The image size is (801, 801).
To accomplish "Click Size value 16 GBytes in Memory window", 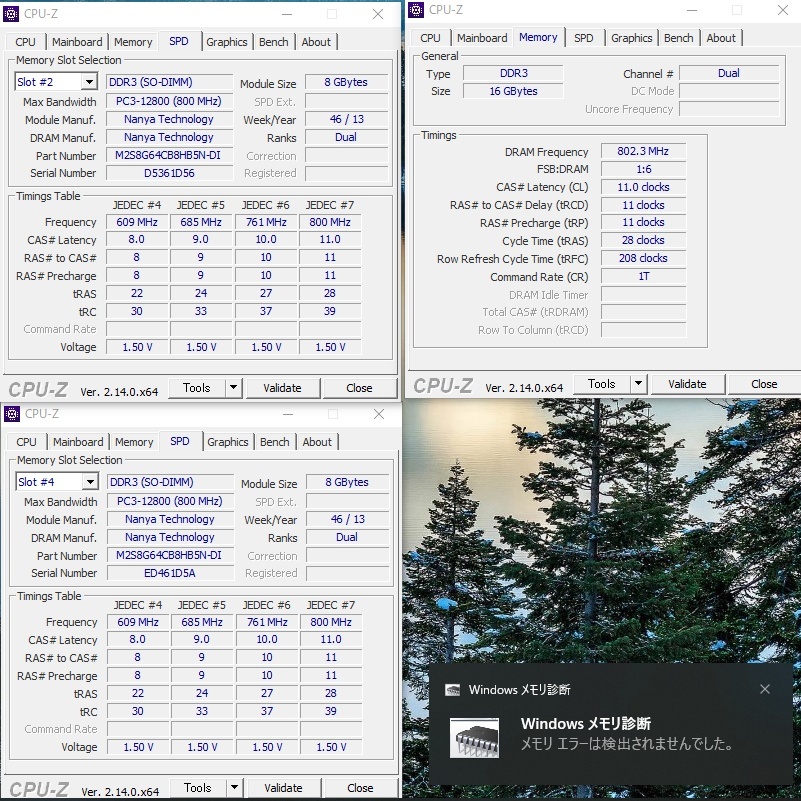I will [513, 91].
